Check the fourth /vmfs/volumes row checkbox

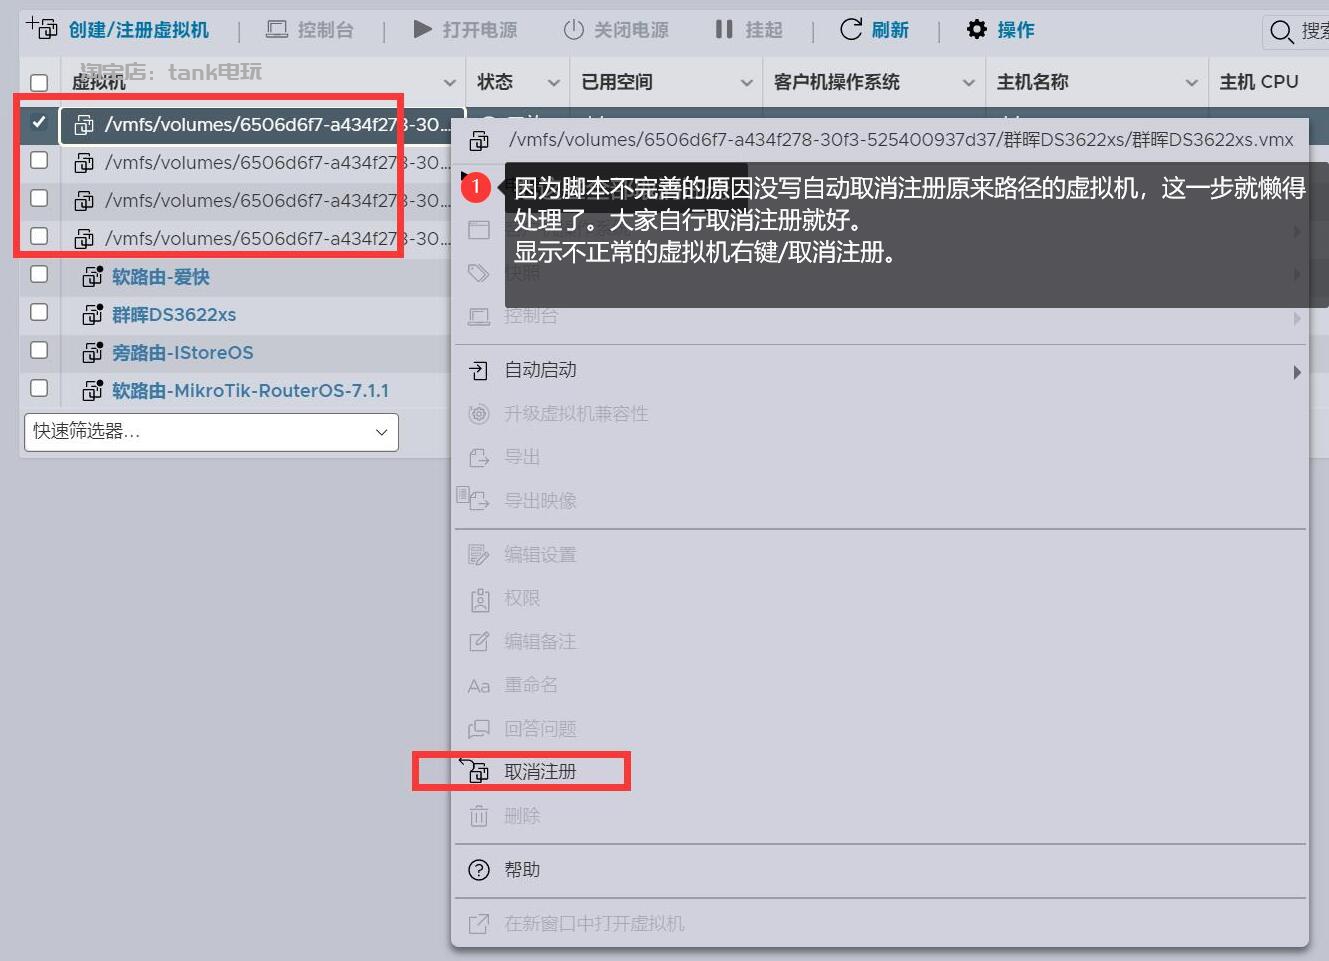(39, 236)
